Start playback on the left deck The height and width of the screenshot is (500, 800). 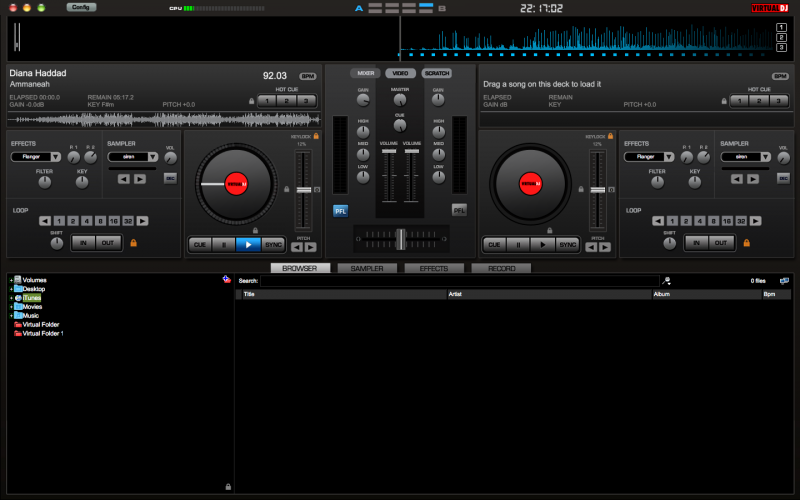point(248,244)
